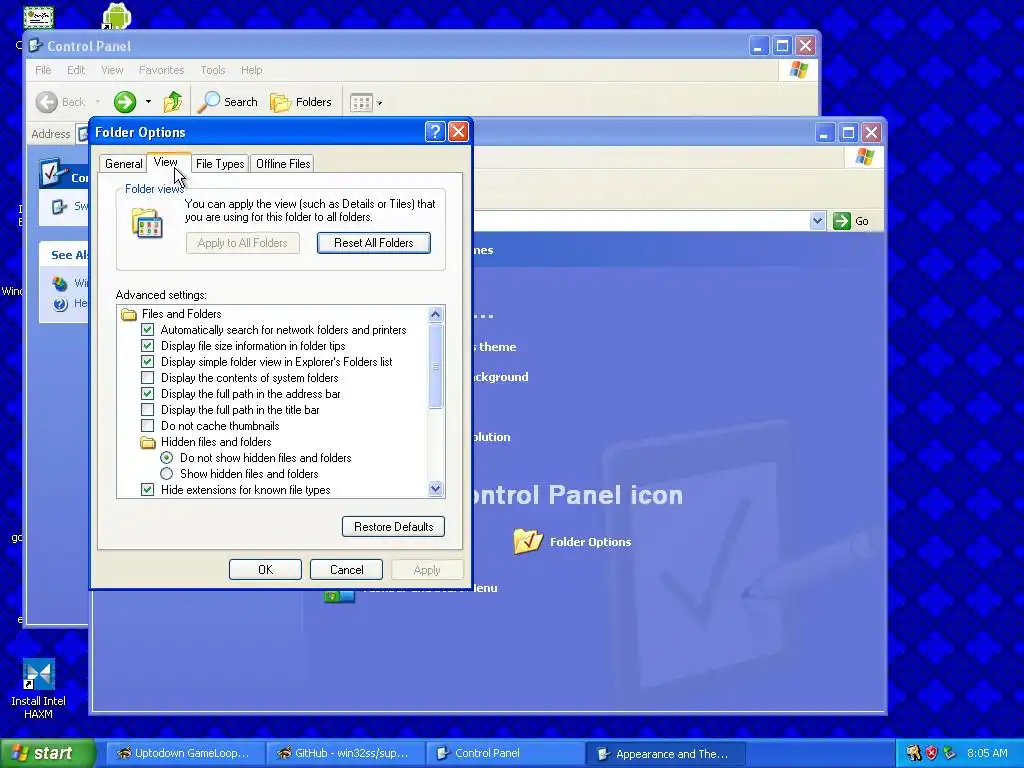The image size is (1024, 768).
Task: Click the third system tray icon
Action: (949, 754)
